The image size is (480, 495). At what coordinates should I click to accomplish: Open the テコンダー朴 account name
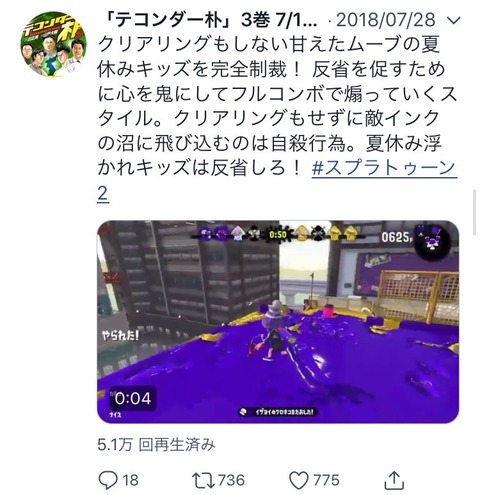(x=209, y=20)
